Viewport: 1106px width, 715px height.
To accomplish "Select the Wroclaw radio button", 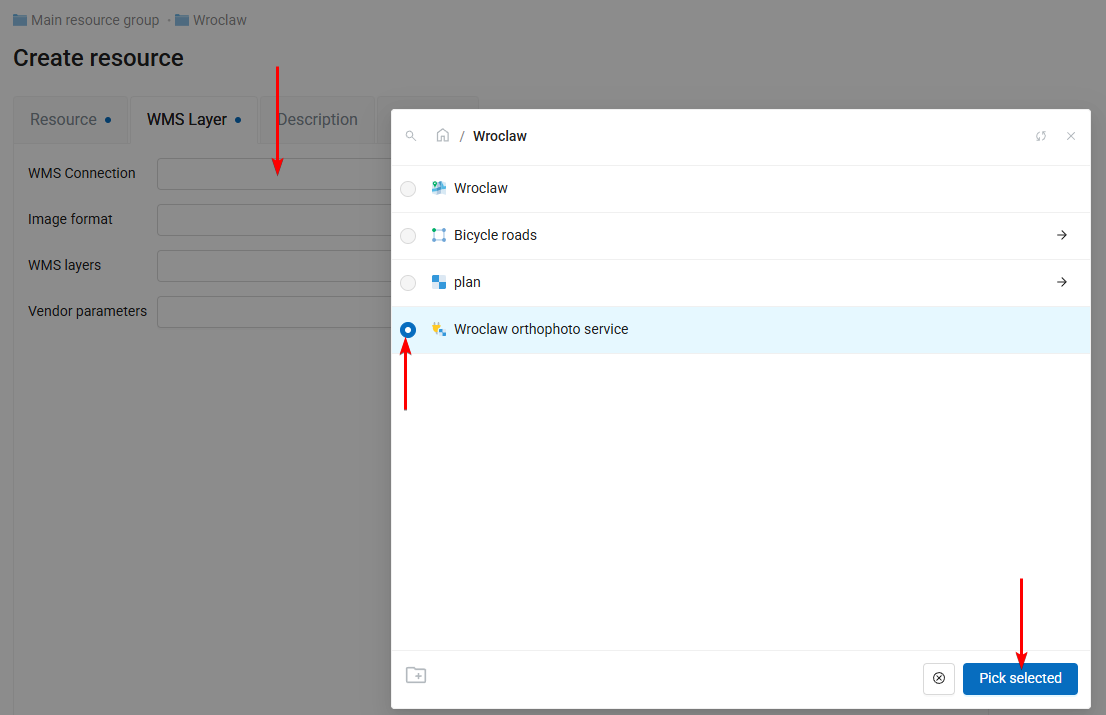I will (x=408, y=189).
